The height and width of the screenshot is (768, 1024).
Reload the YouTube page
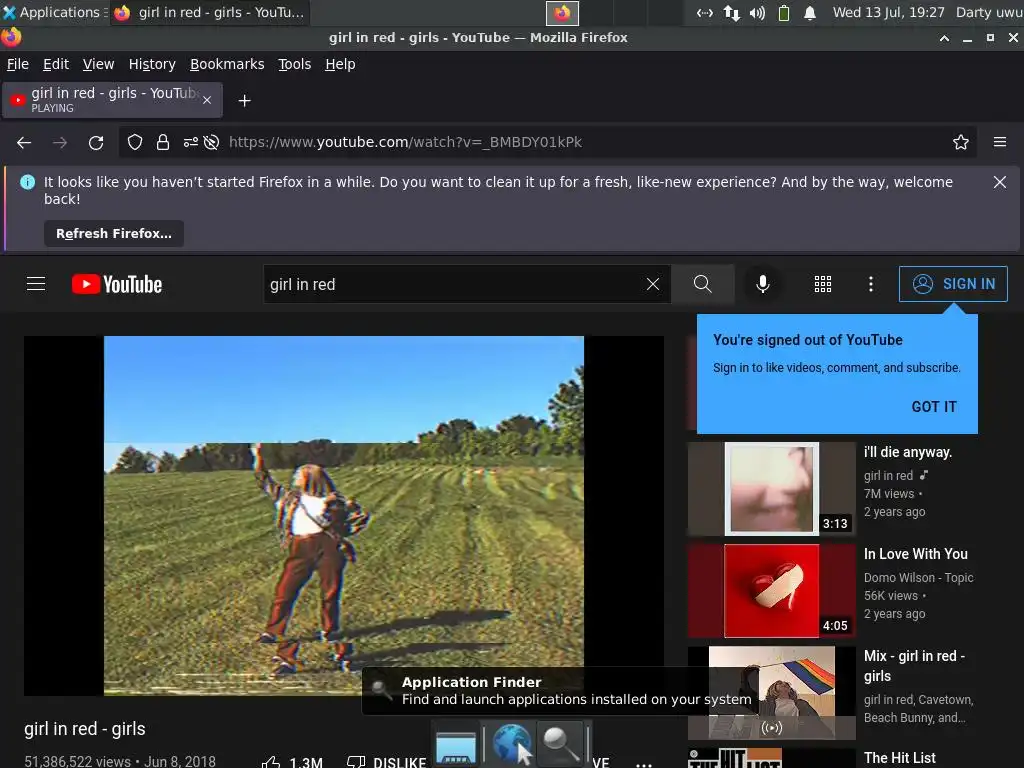96,142
